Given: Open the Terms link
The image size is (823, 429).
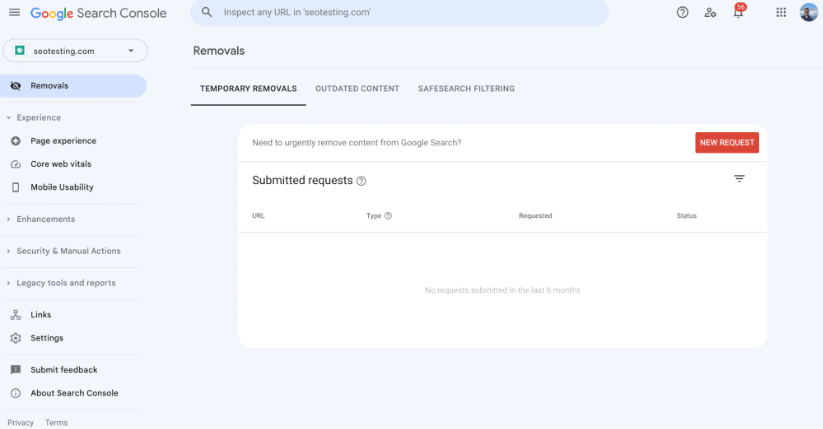Looking at the screenshot, I should pos(56,422).
